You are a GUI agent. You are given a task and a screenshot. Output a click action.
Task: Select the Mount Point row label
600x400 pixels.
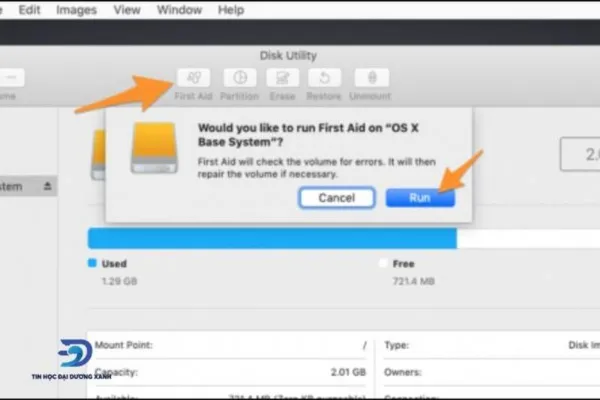point(124,345)
